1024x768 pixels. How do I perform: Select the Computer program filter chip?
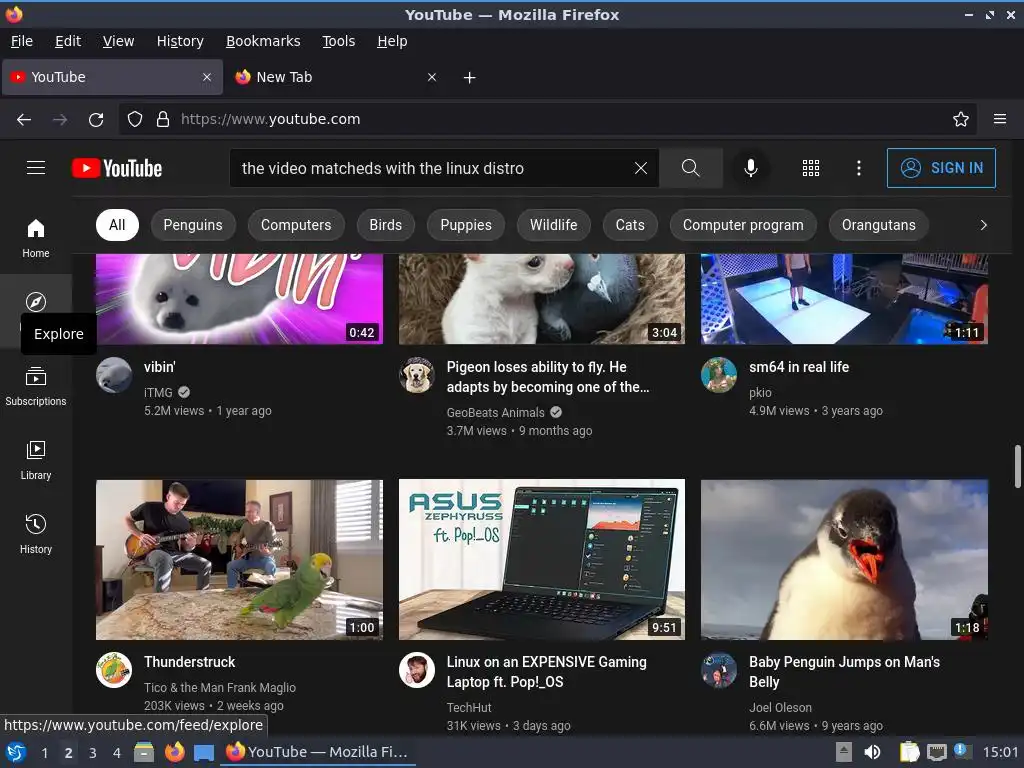(743, 225)
